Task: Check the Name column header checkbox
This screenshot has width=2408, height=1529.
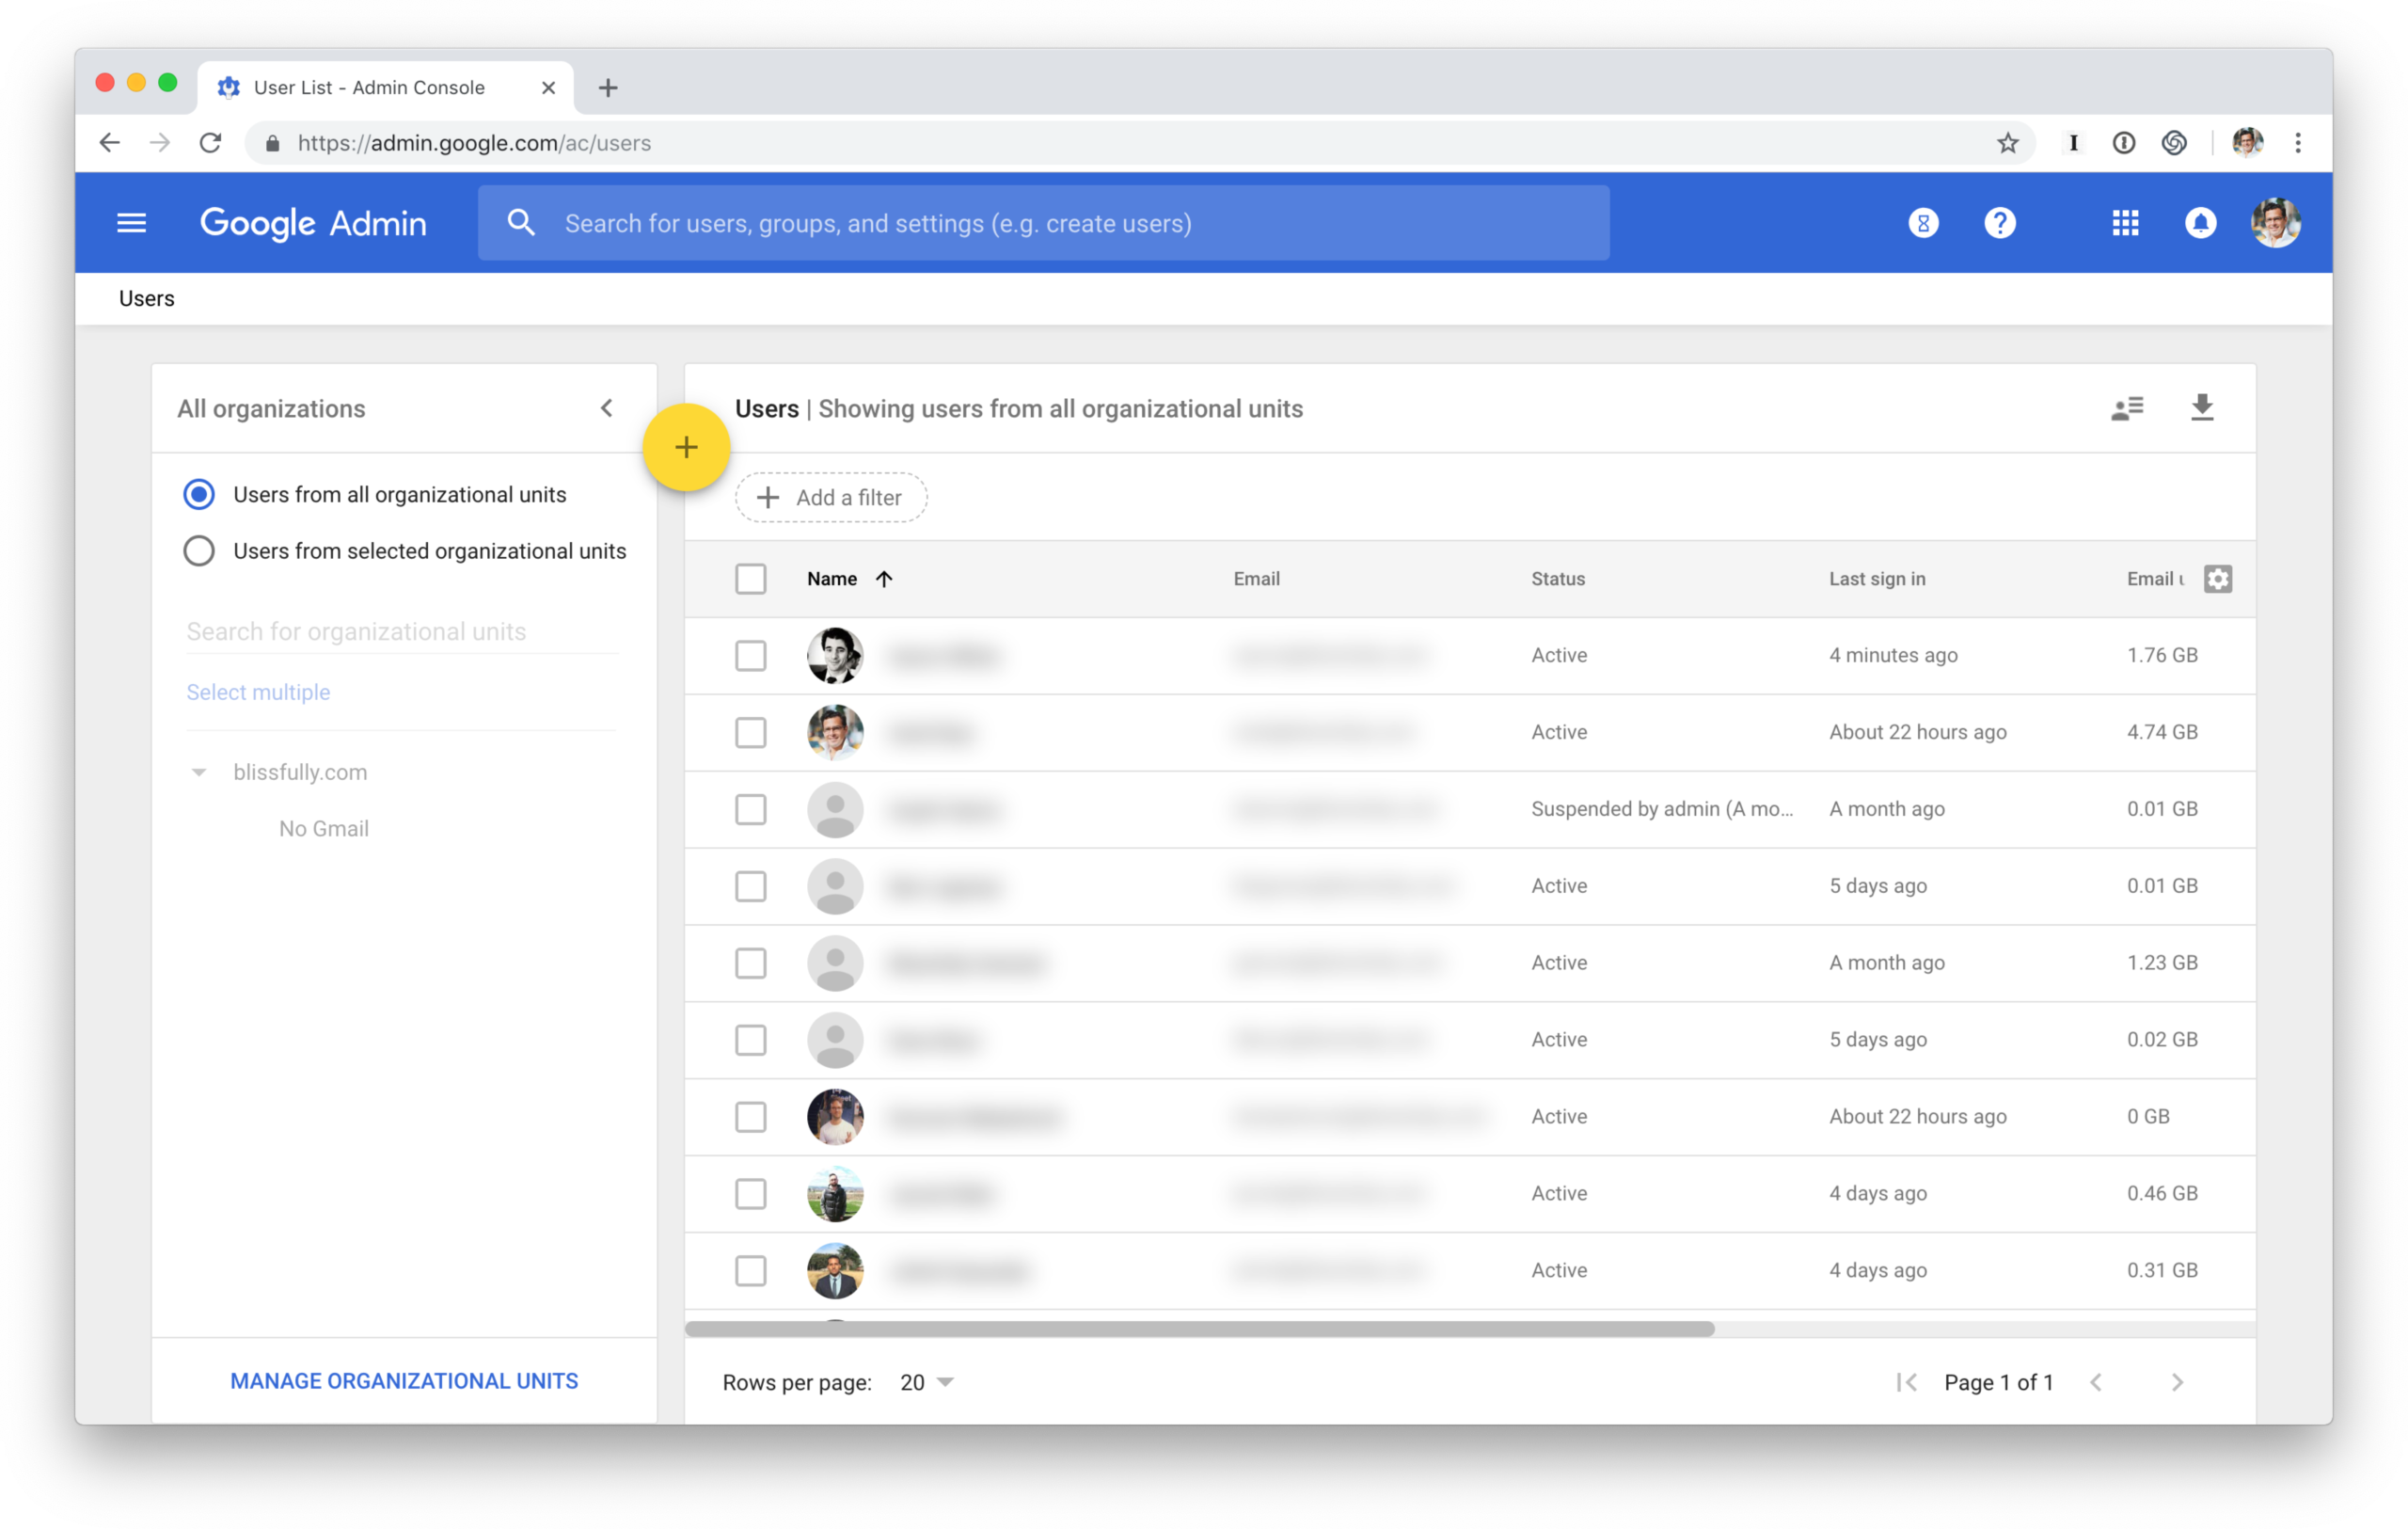Action: coord(750,578)
